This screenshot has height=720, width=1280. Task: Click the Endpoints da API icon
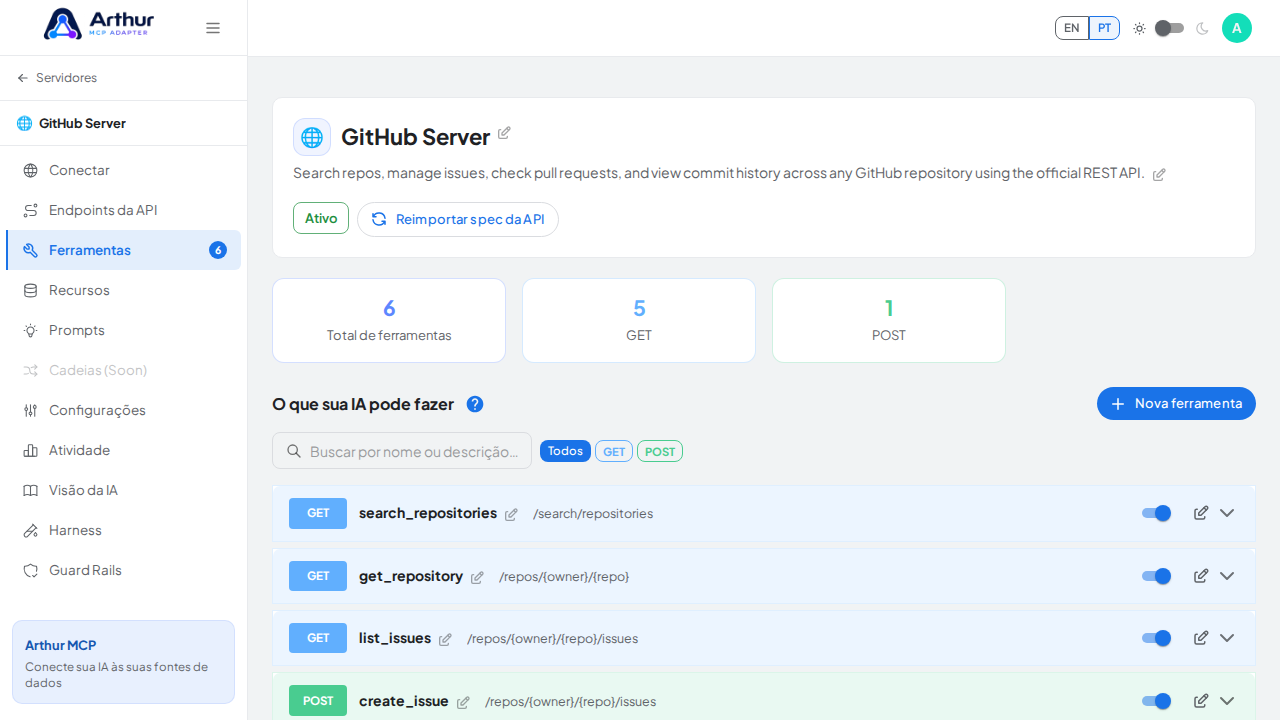[31, 210]
